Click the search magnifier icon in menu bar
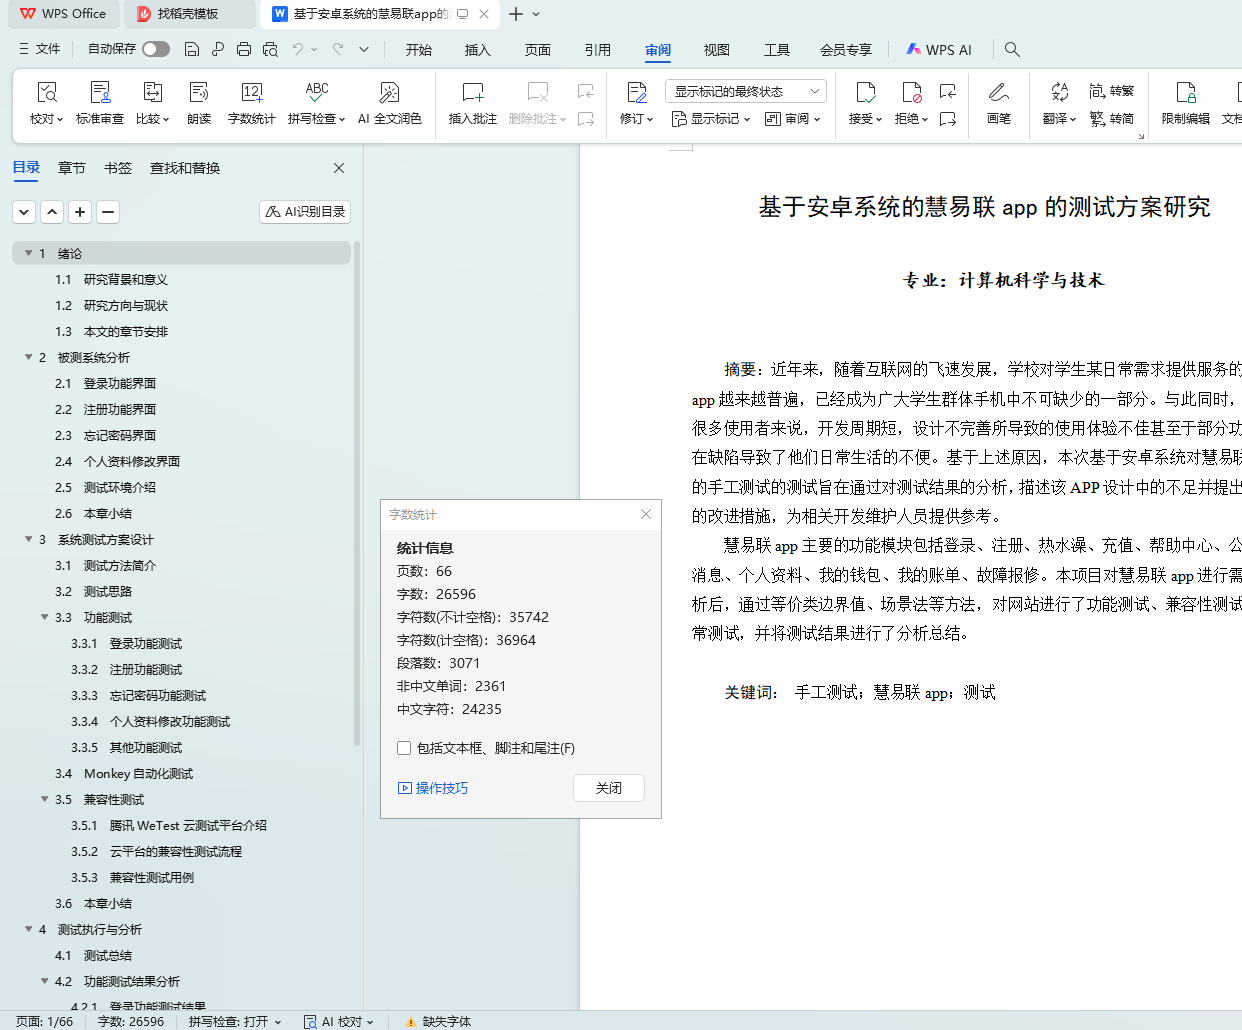Screen dimensions: 1242x1030 pyautogui.click(x=1012, y=49)
